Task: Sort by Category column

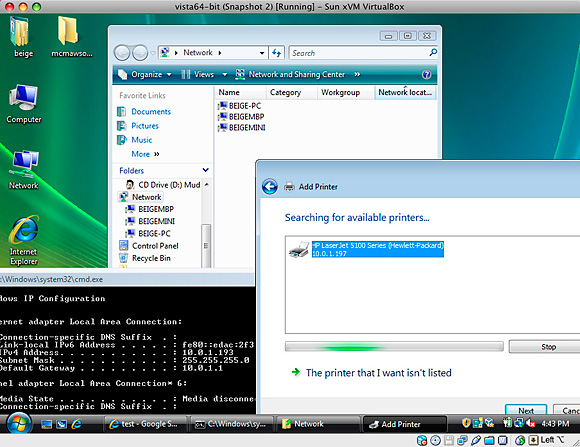Action: click(292, 93)
